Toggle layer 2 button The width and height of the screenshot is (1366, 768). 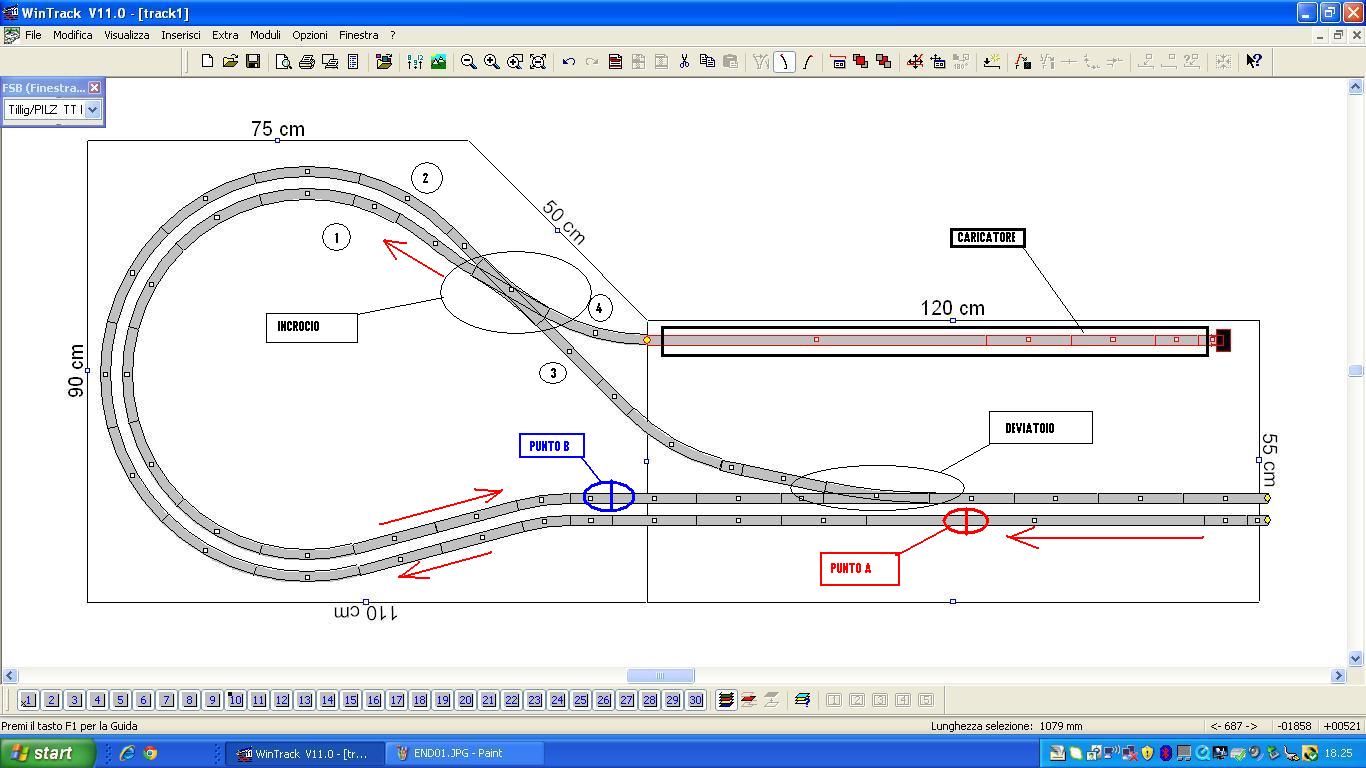51,700
